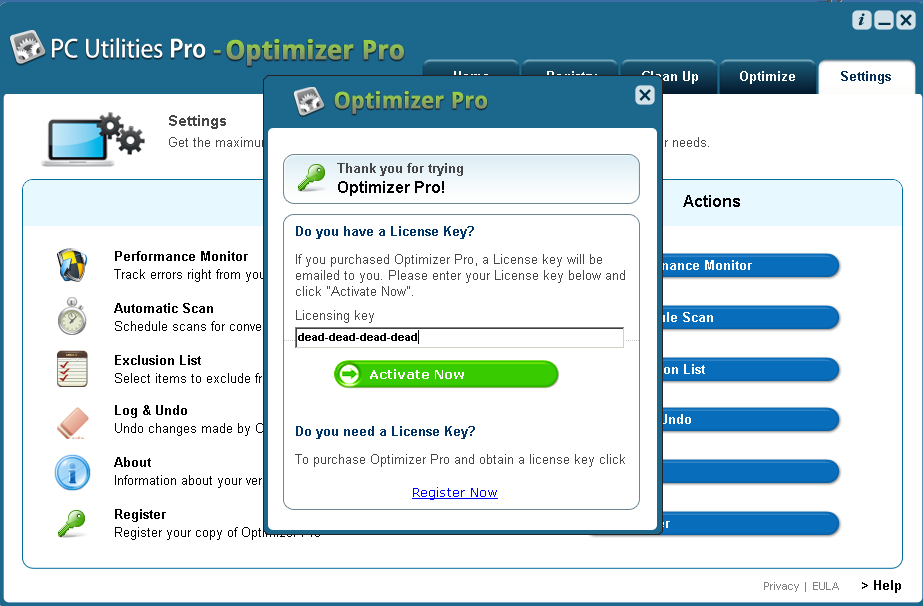Viewport: 923px width, 606px height.
Task: Click the PC Utilities Pro logo icon
Action: pyautogui.click(x=27, y=47)
